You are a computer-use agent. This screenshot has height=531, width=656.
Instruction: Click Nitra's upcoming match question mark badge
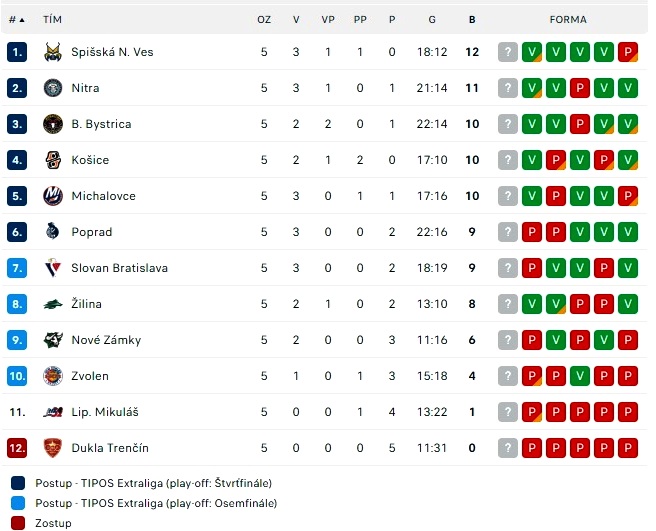pyautogui.click(x=508, y=88)
